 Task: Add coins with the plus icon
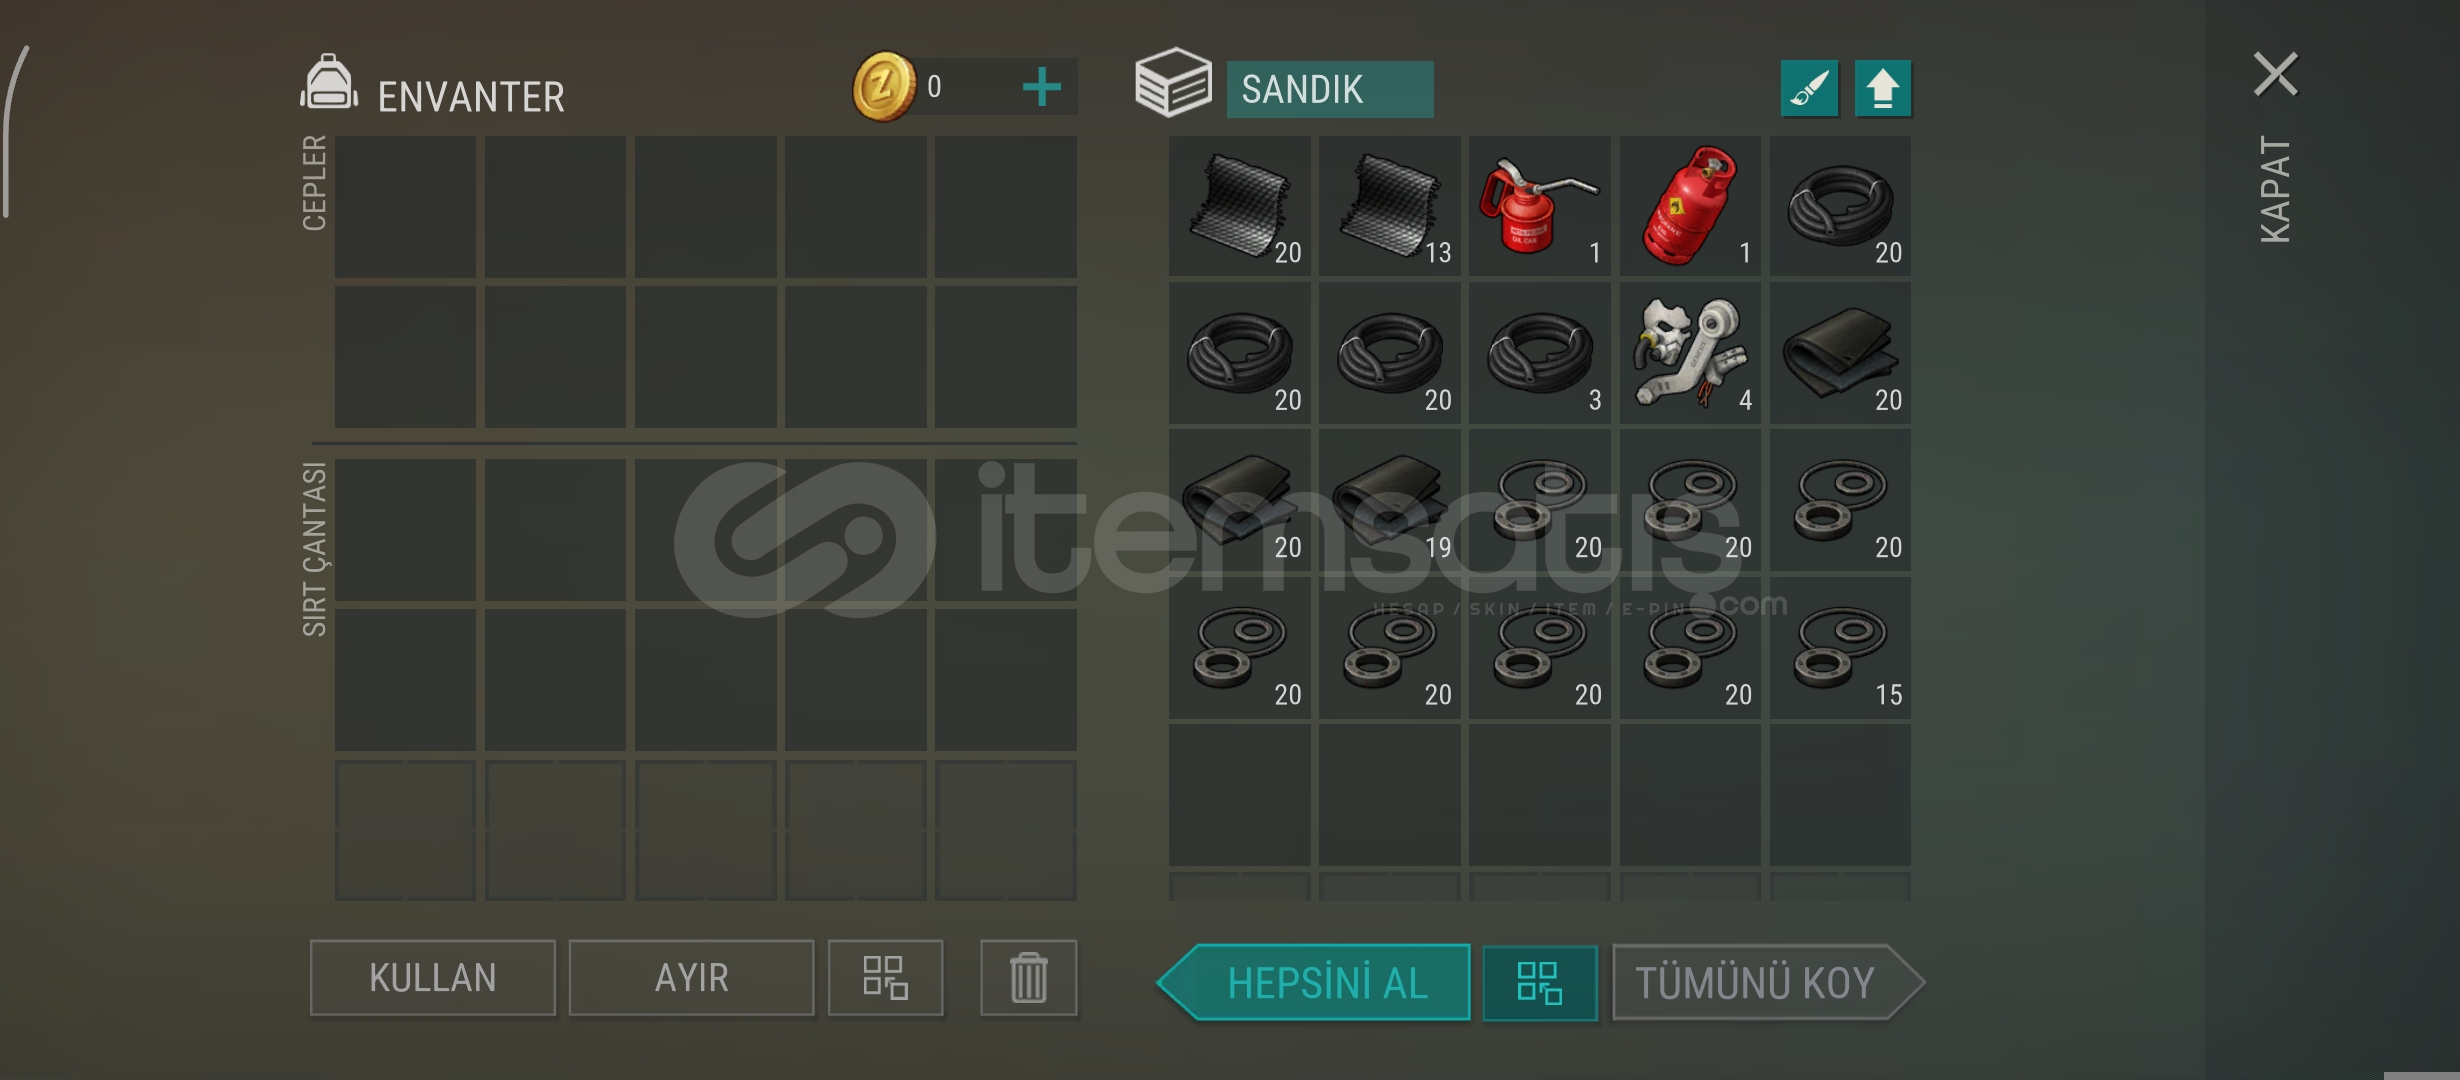coord(1041,87)
